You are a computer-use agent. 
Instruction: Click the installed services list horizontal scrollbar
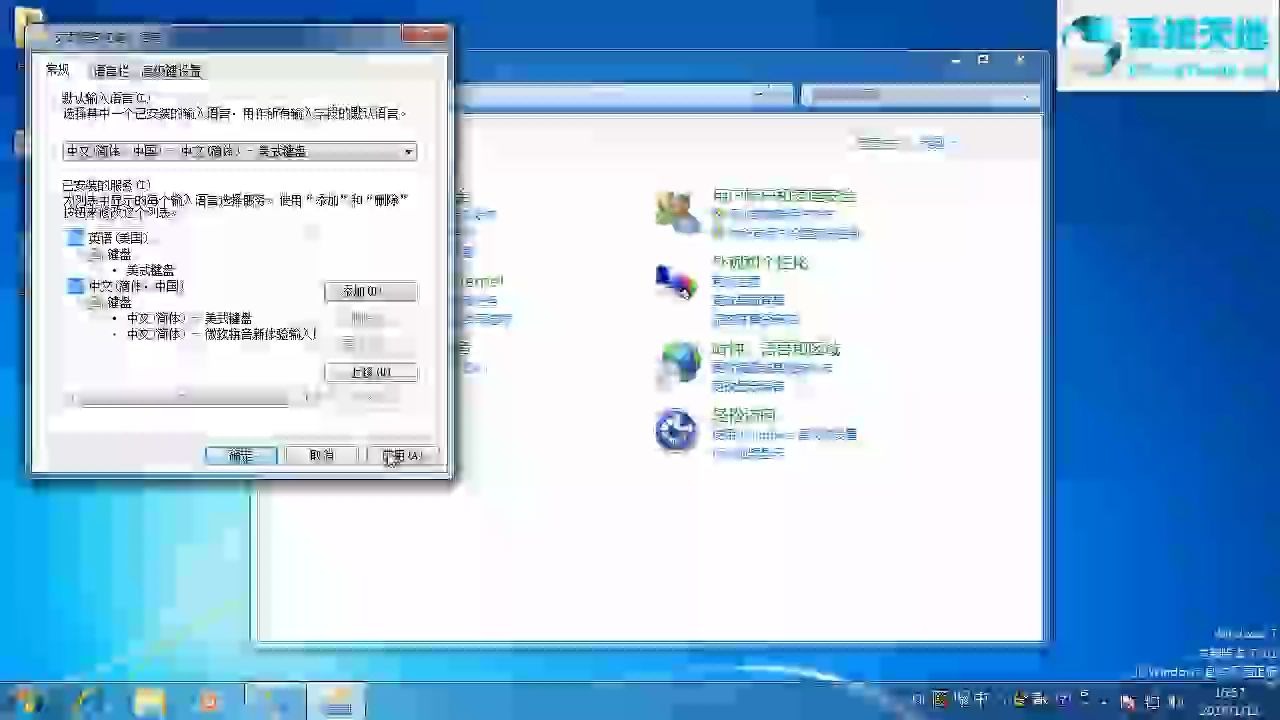[x=190, y=398]
